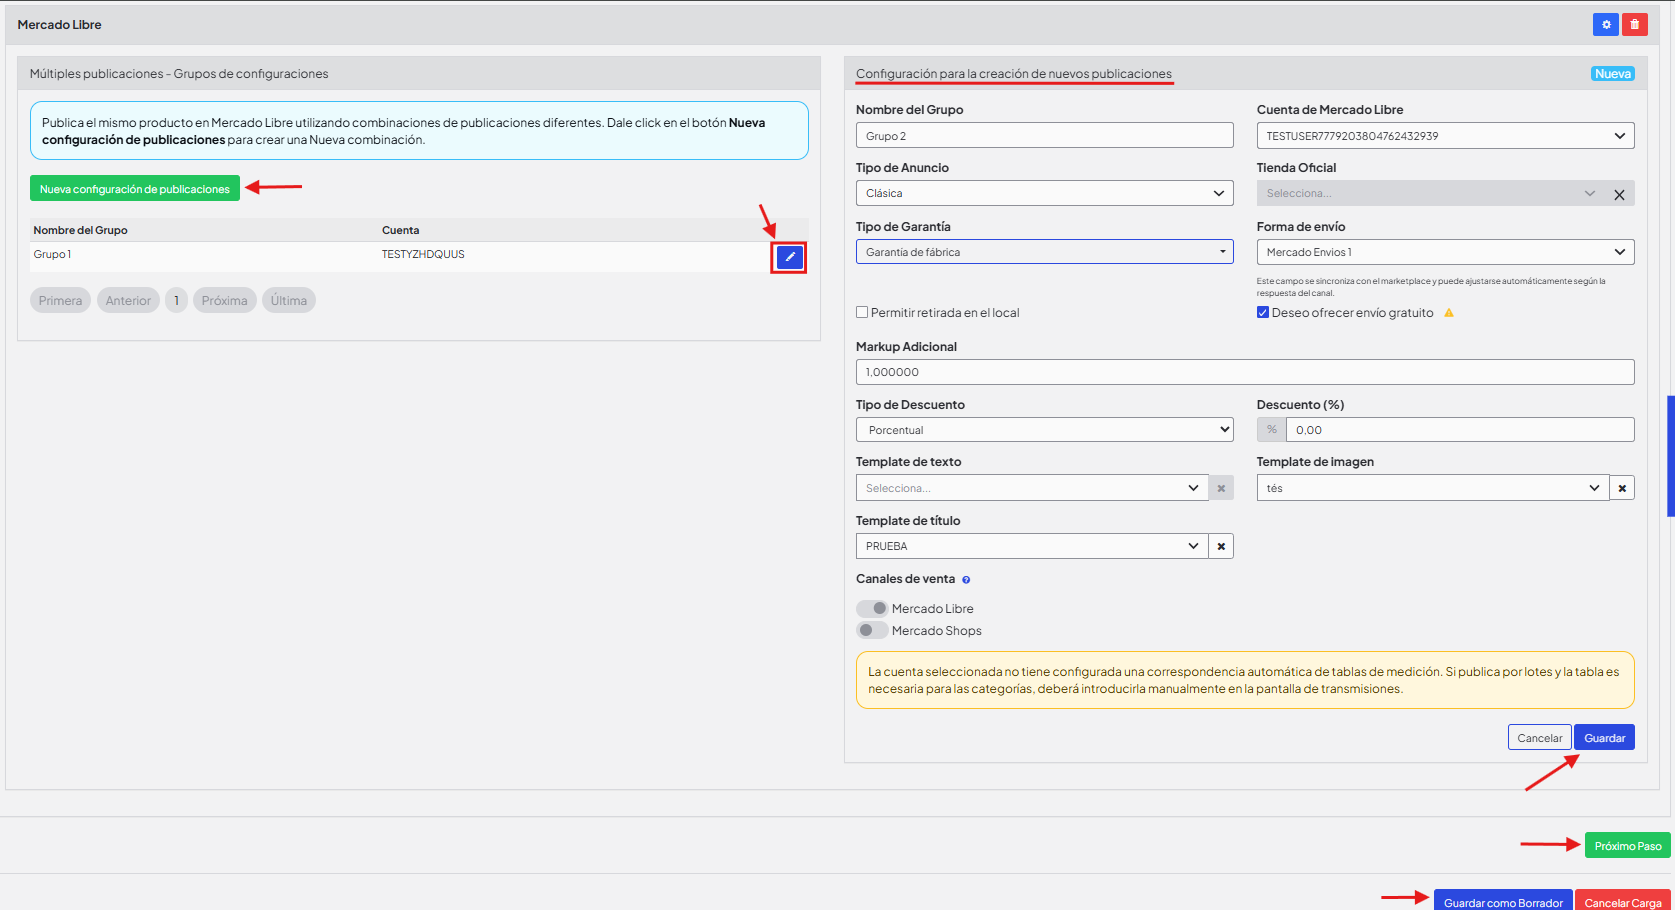The width and height of the screenshot is (1675, 910).
Task: Select page 1 in pagination
Action: (x=177, y=300)
